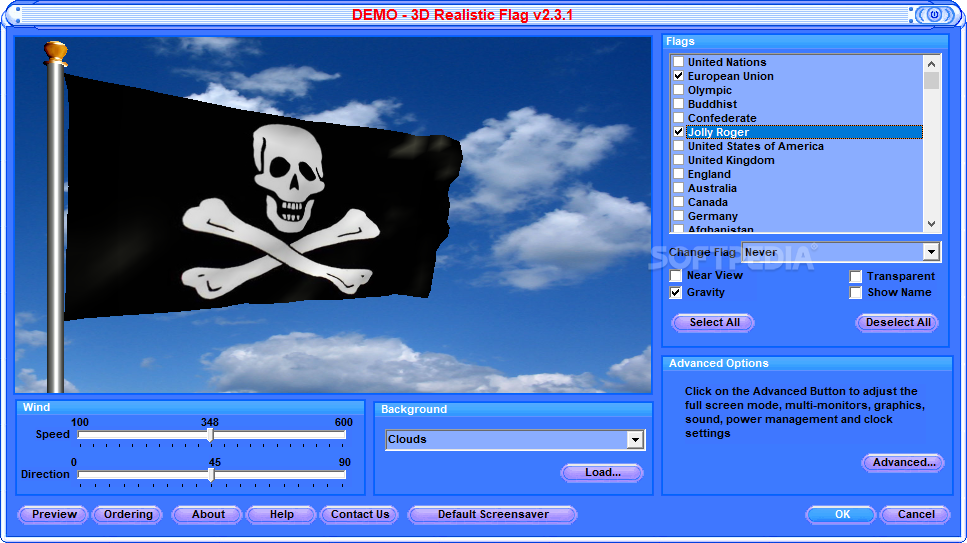Image resolution: width=967 pixels, height=543 pixels.
Task: Enable the Olympic flag checkbox
Action: 678,90
